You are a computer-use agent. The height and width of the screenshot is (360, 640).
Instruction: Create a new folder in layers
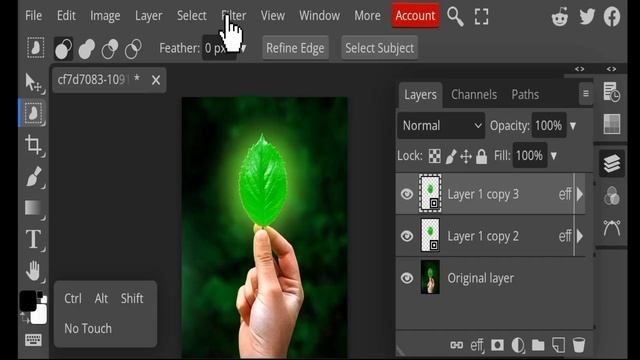538,345
